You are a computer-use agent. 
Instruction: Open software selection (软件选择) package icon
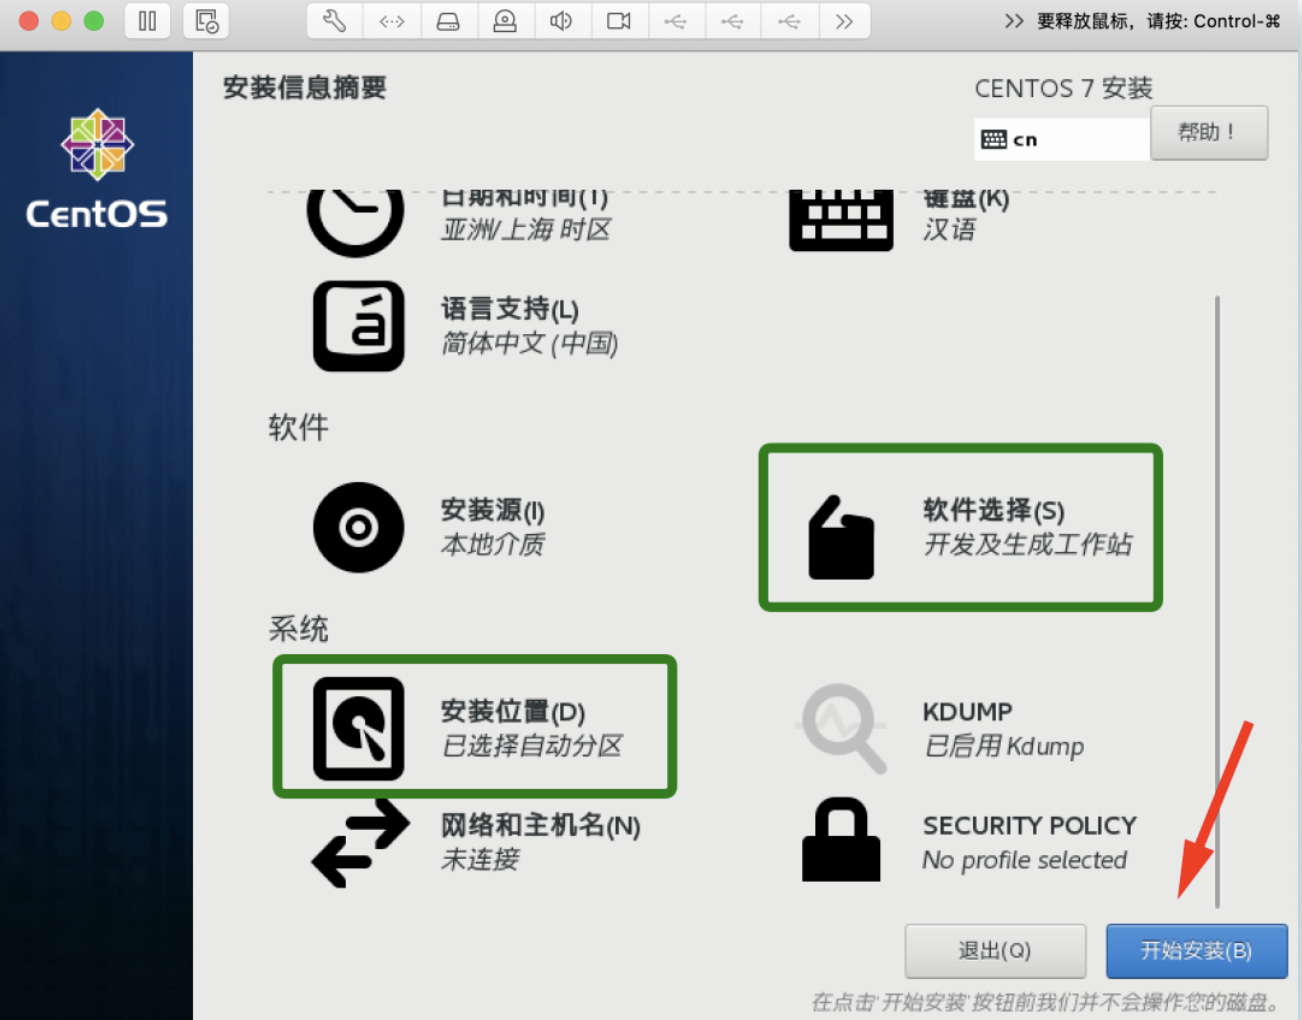[x=841, y=538]
